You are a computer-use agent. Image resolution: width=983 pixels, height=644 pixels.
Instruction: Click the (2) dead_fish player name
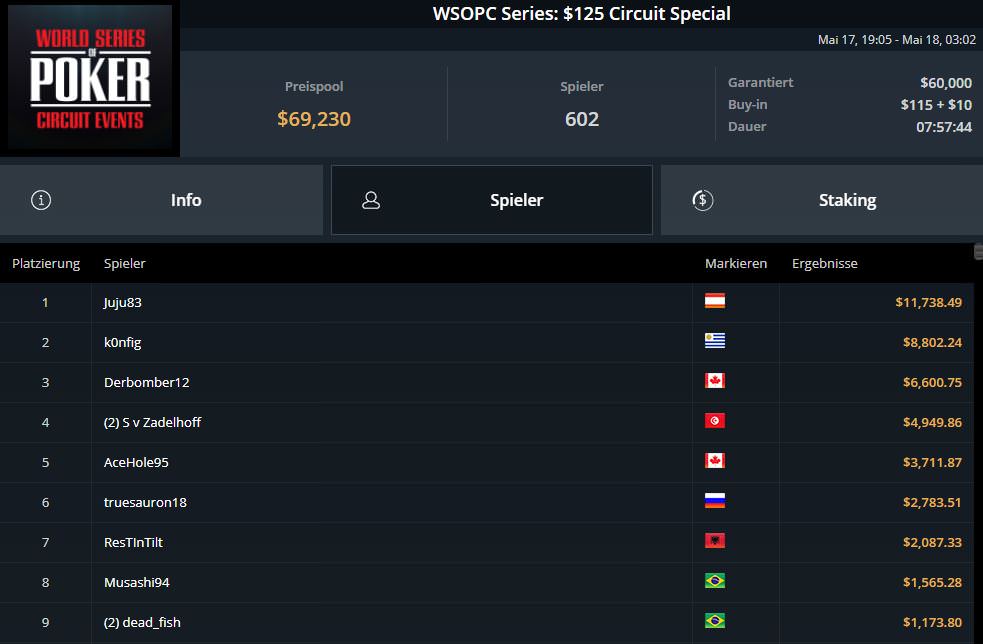tap(142, 622)
